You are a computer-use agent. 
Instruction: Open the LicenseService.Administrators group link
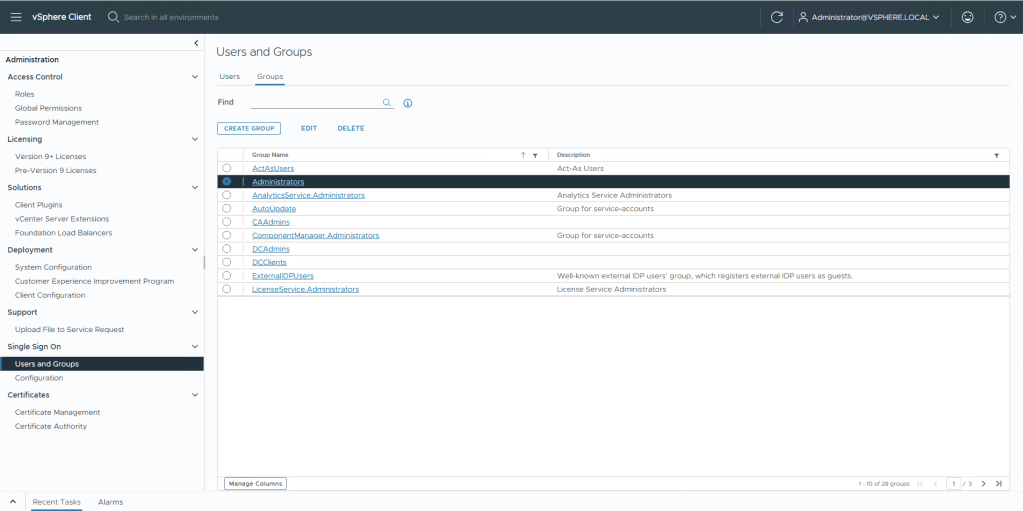tap(305, 289)
